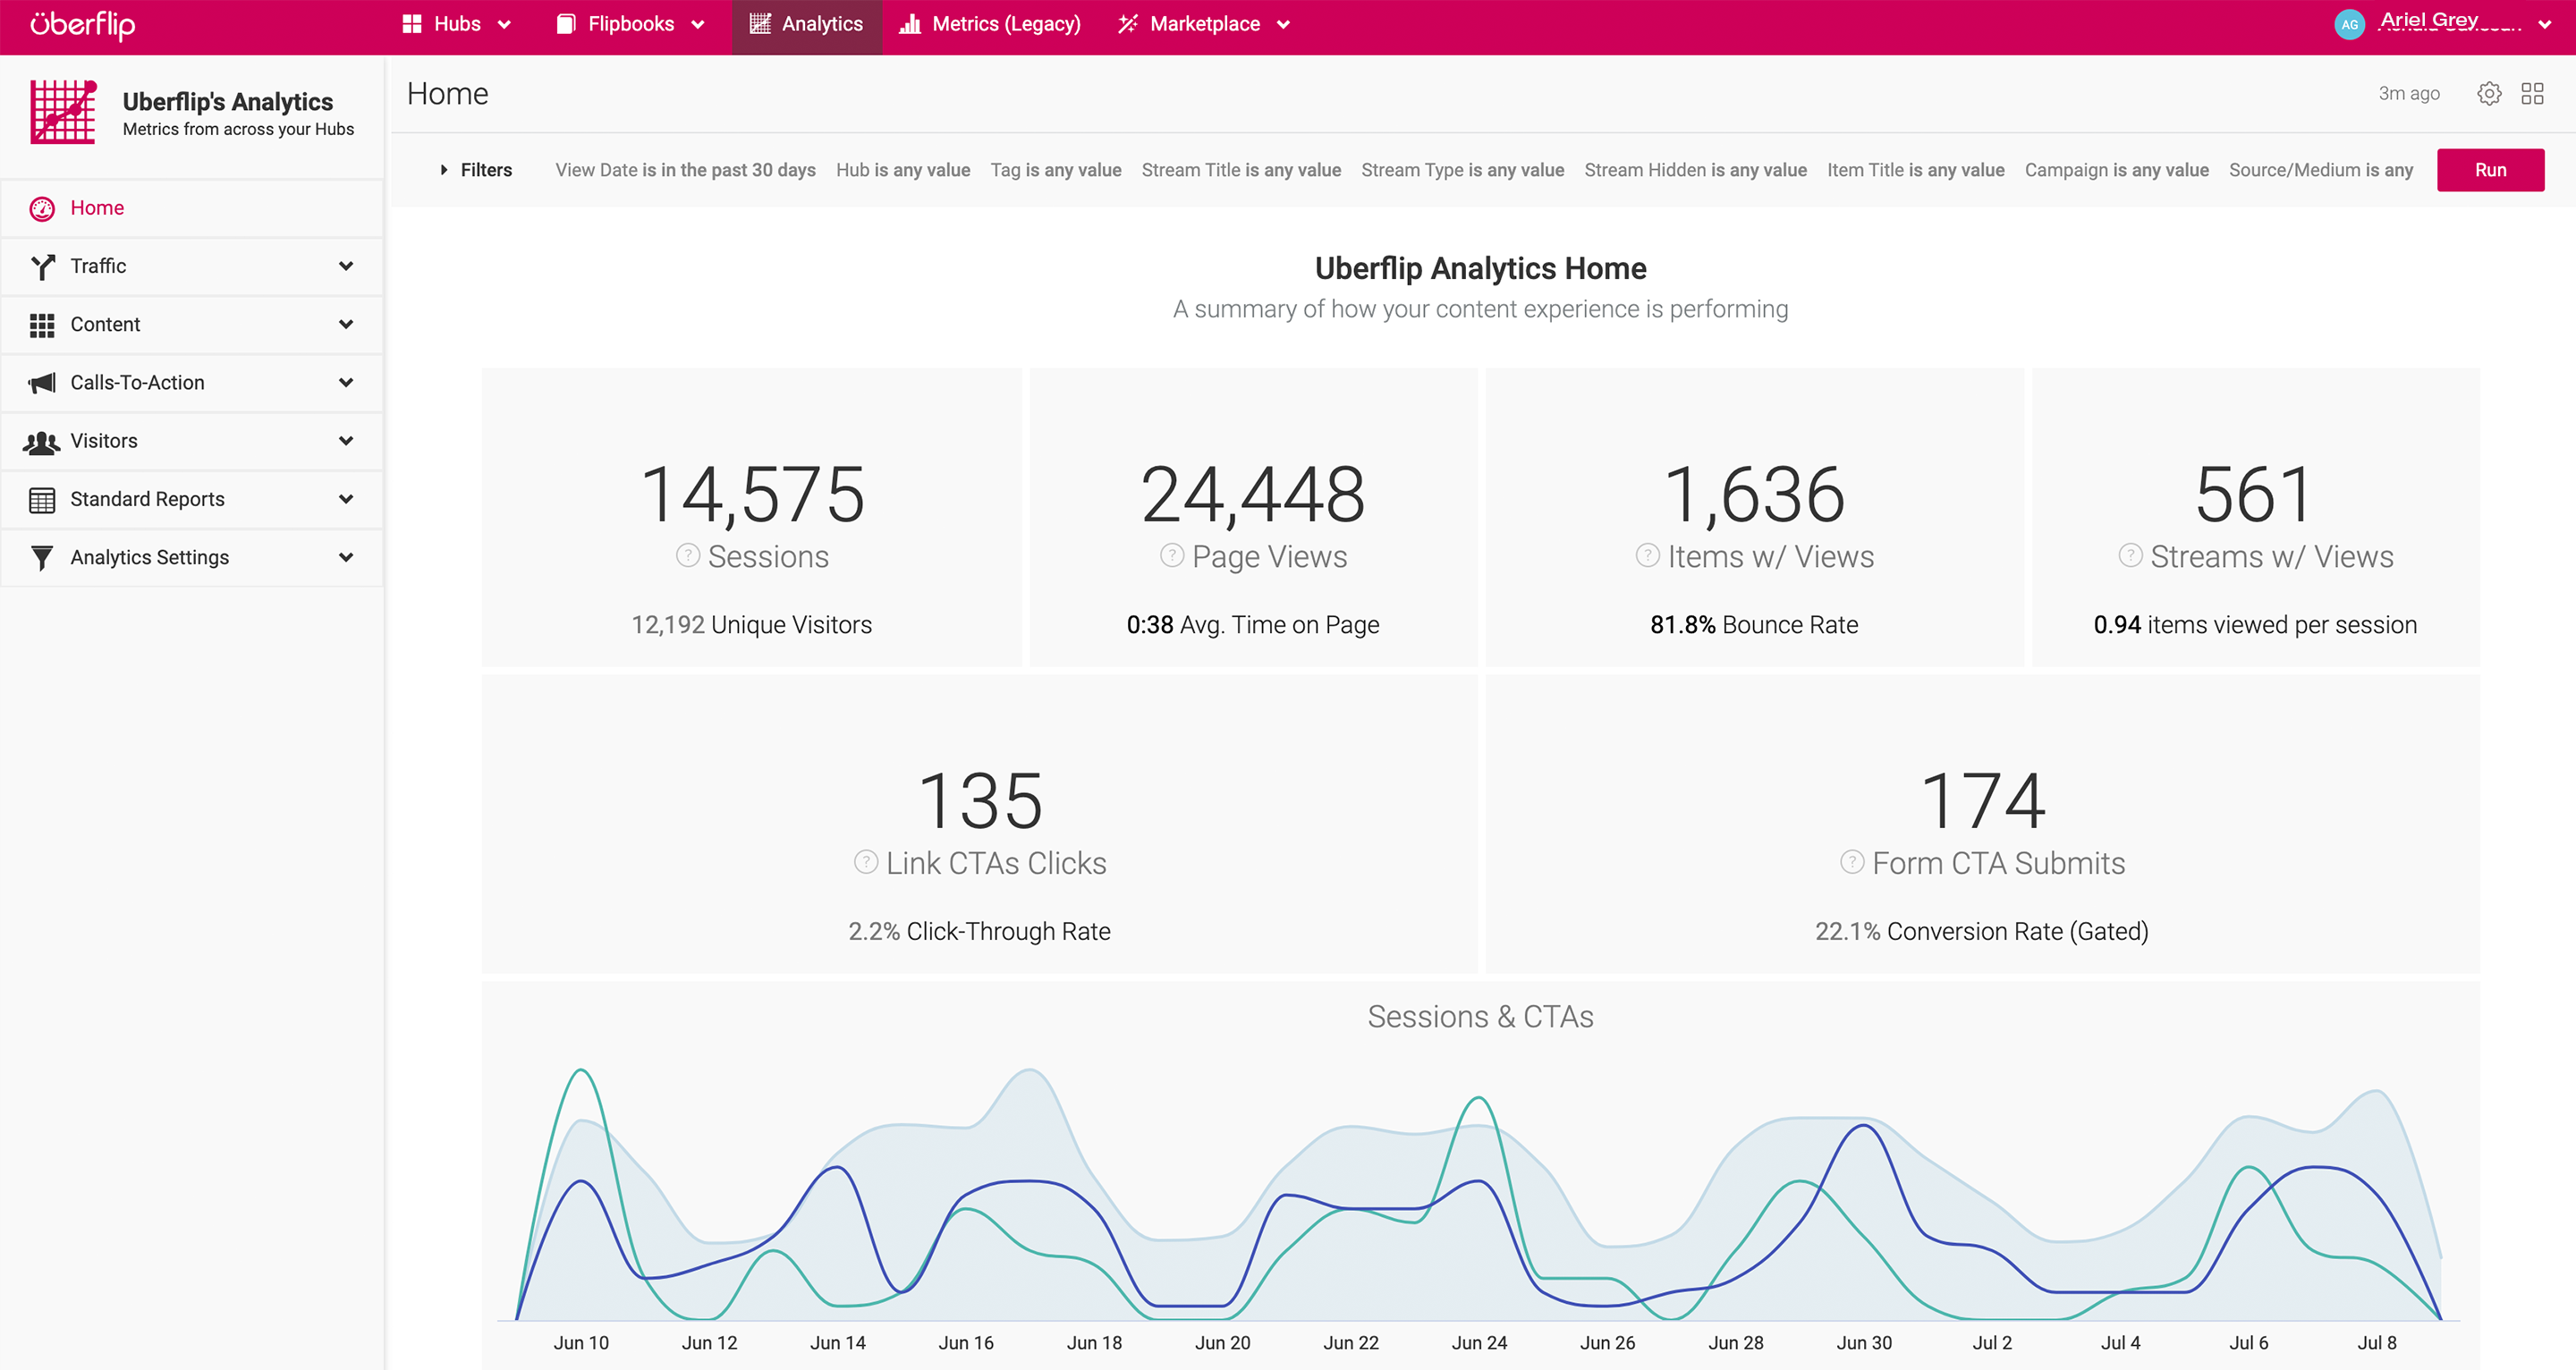Go to Home in the sidebar
Viewport: 2576px width, 1370px height.
[97, 208]
